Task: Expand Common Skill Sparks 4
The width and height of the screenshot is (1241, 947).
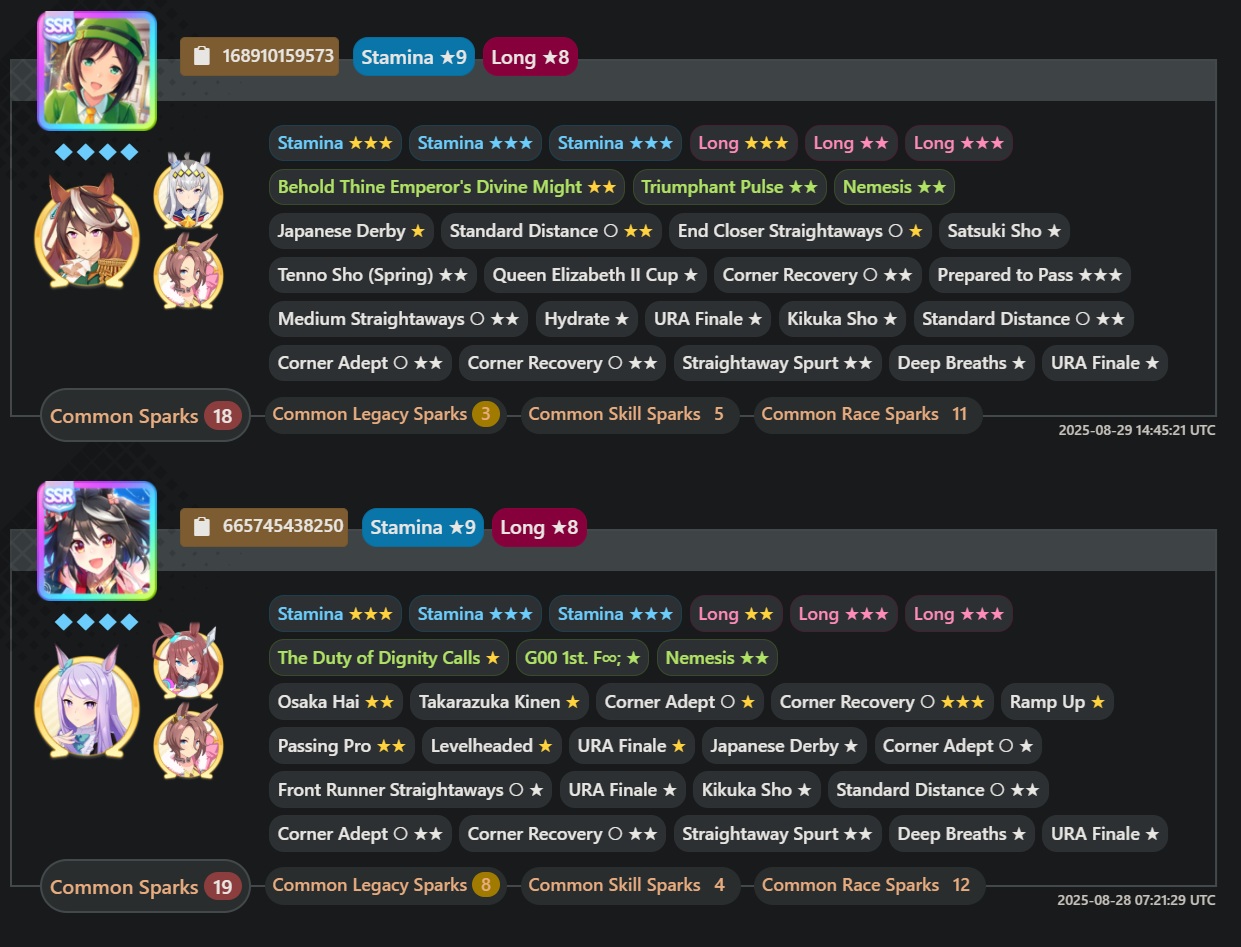Action: coord(629,885)
